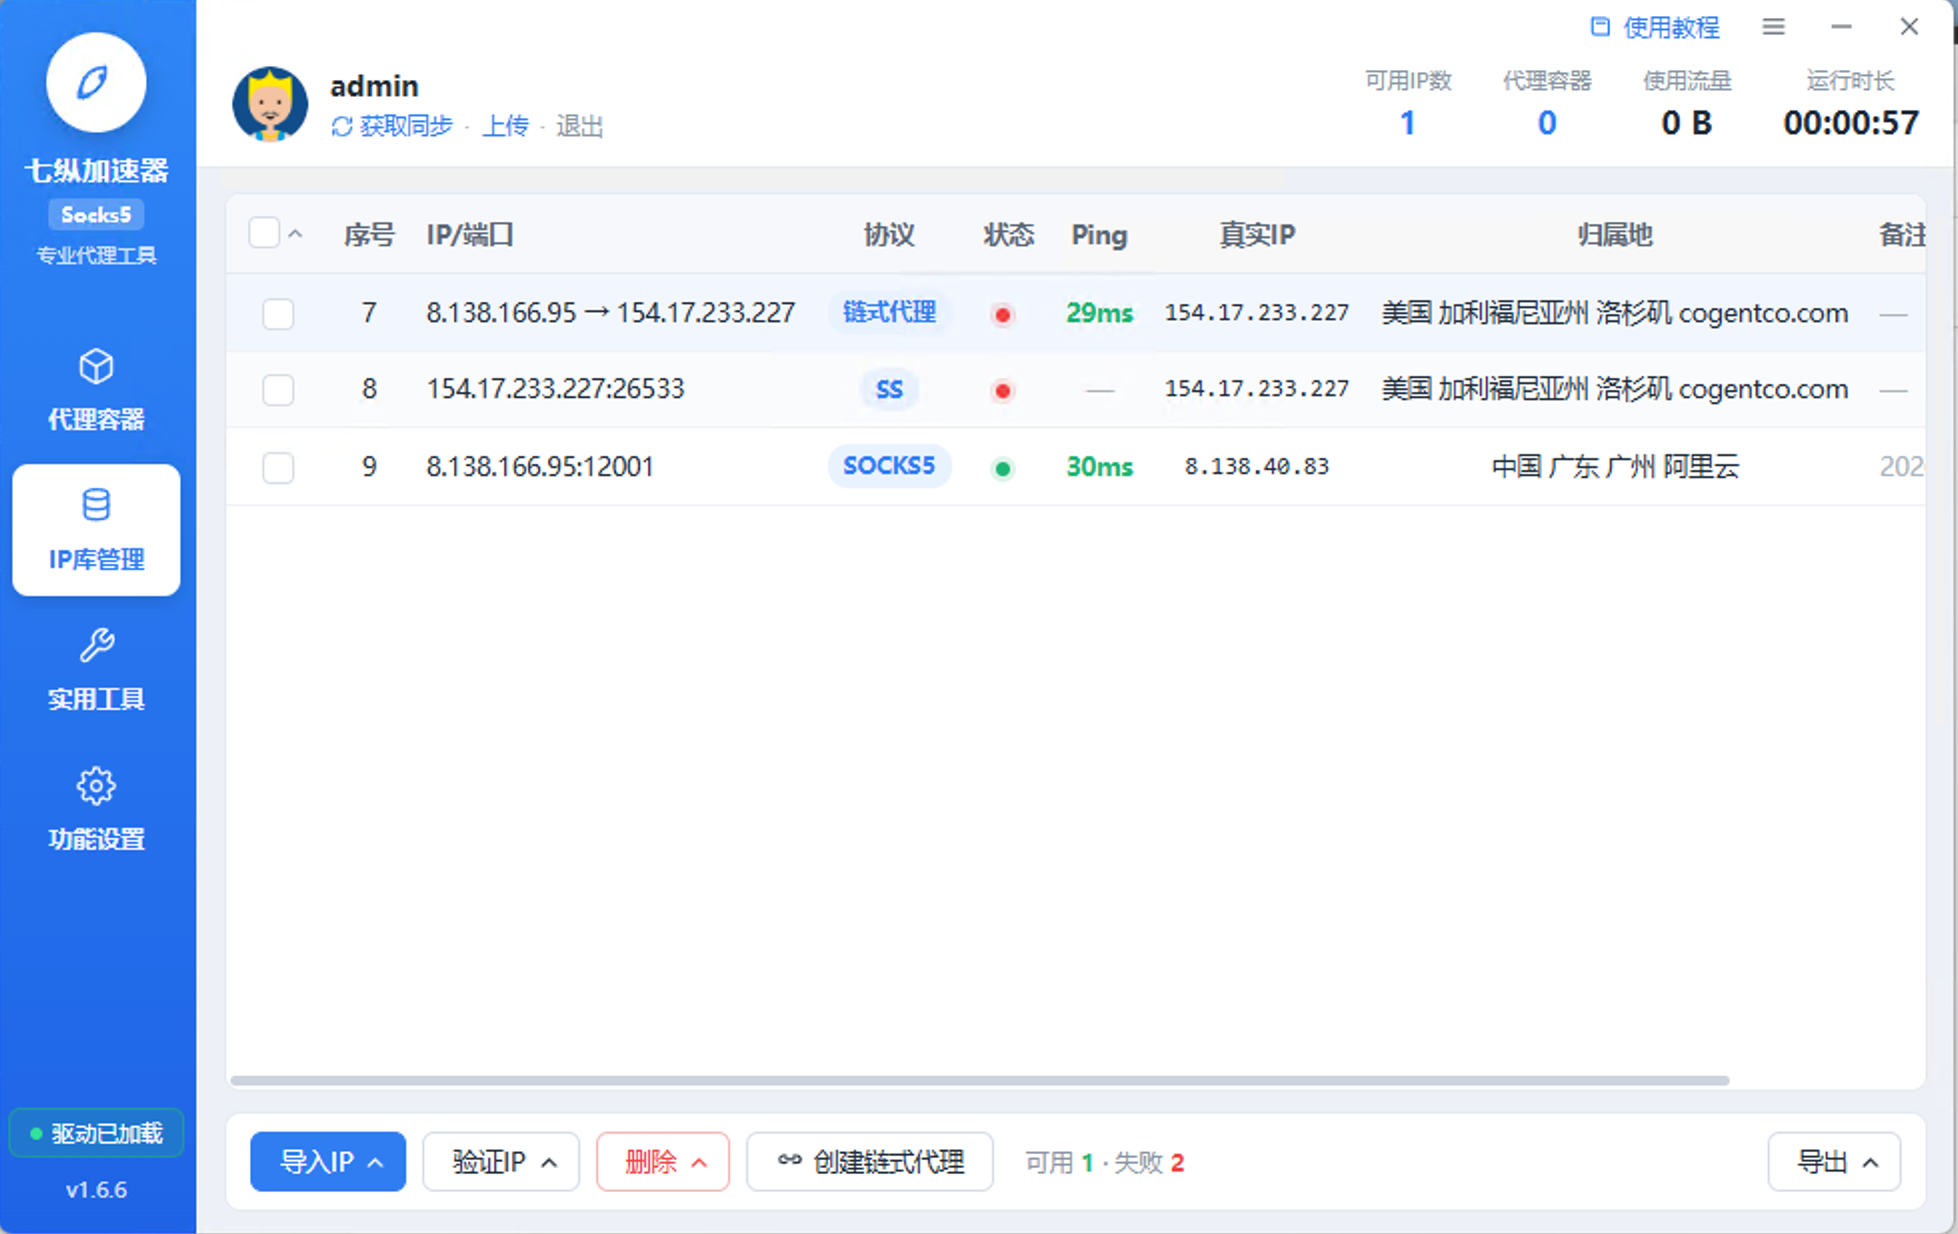Open the 实用工具 wrench icon
This screenshot has width=1958, height=1234.
(96, 645)
